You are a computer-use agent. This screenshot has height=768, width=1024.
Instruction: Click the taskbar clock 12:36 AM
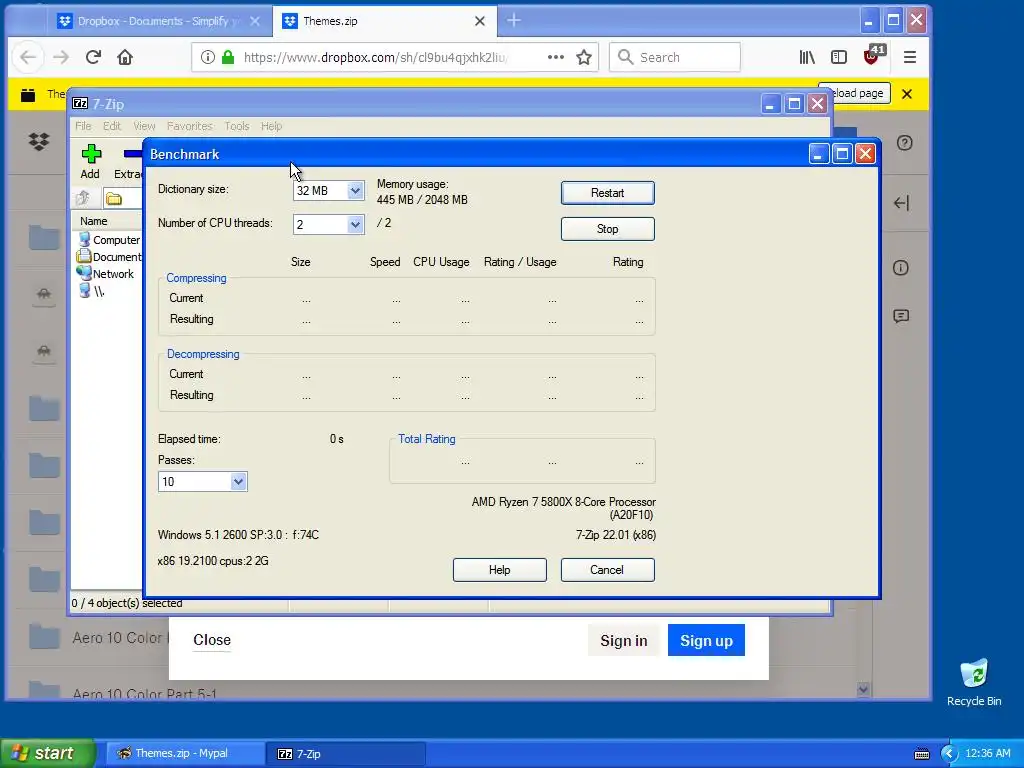987,753
